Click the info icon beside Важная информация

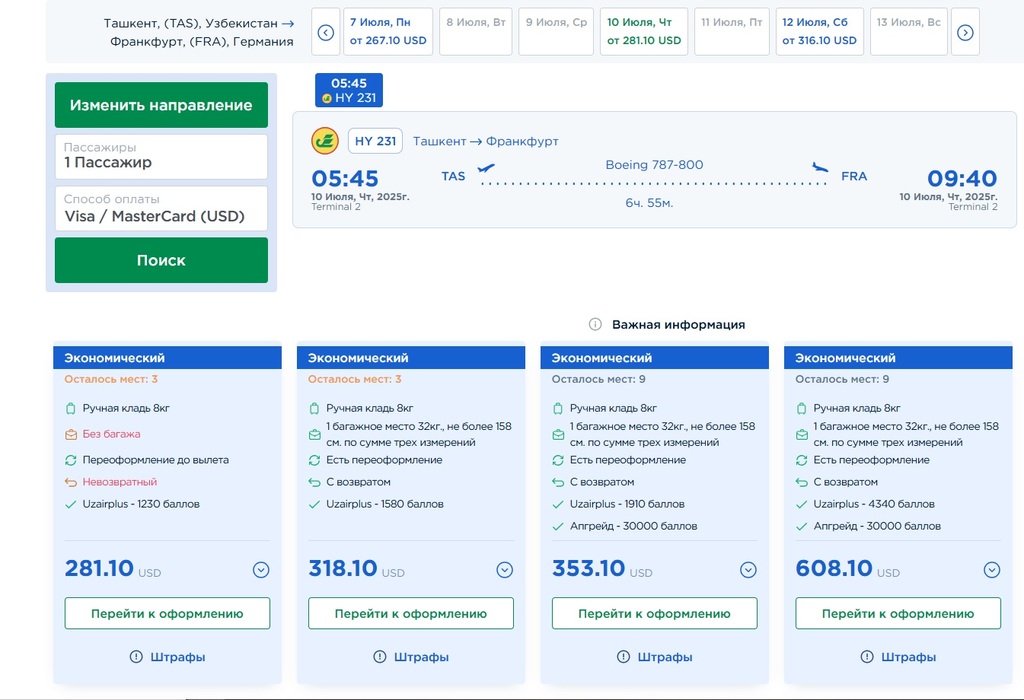coord(595,324)
